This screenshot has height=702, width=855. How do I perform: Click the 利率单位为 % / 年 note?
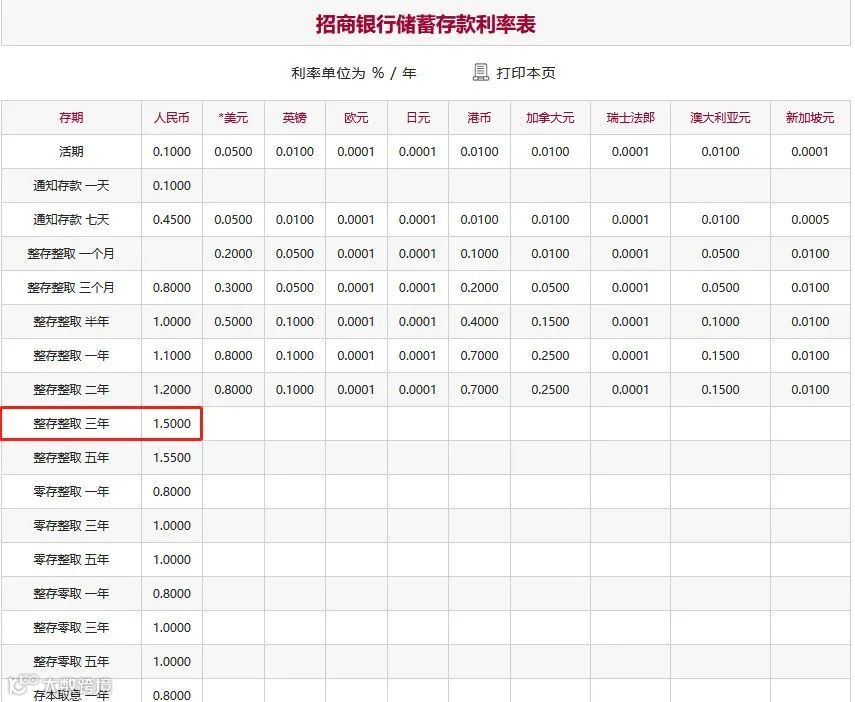pyautogui.click(x=353, y=73)
